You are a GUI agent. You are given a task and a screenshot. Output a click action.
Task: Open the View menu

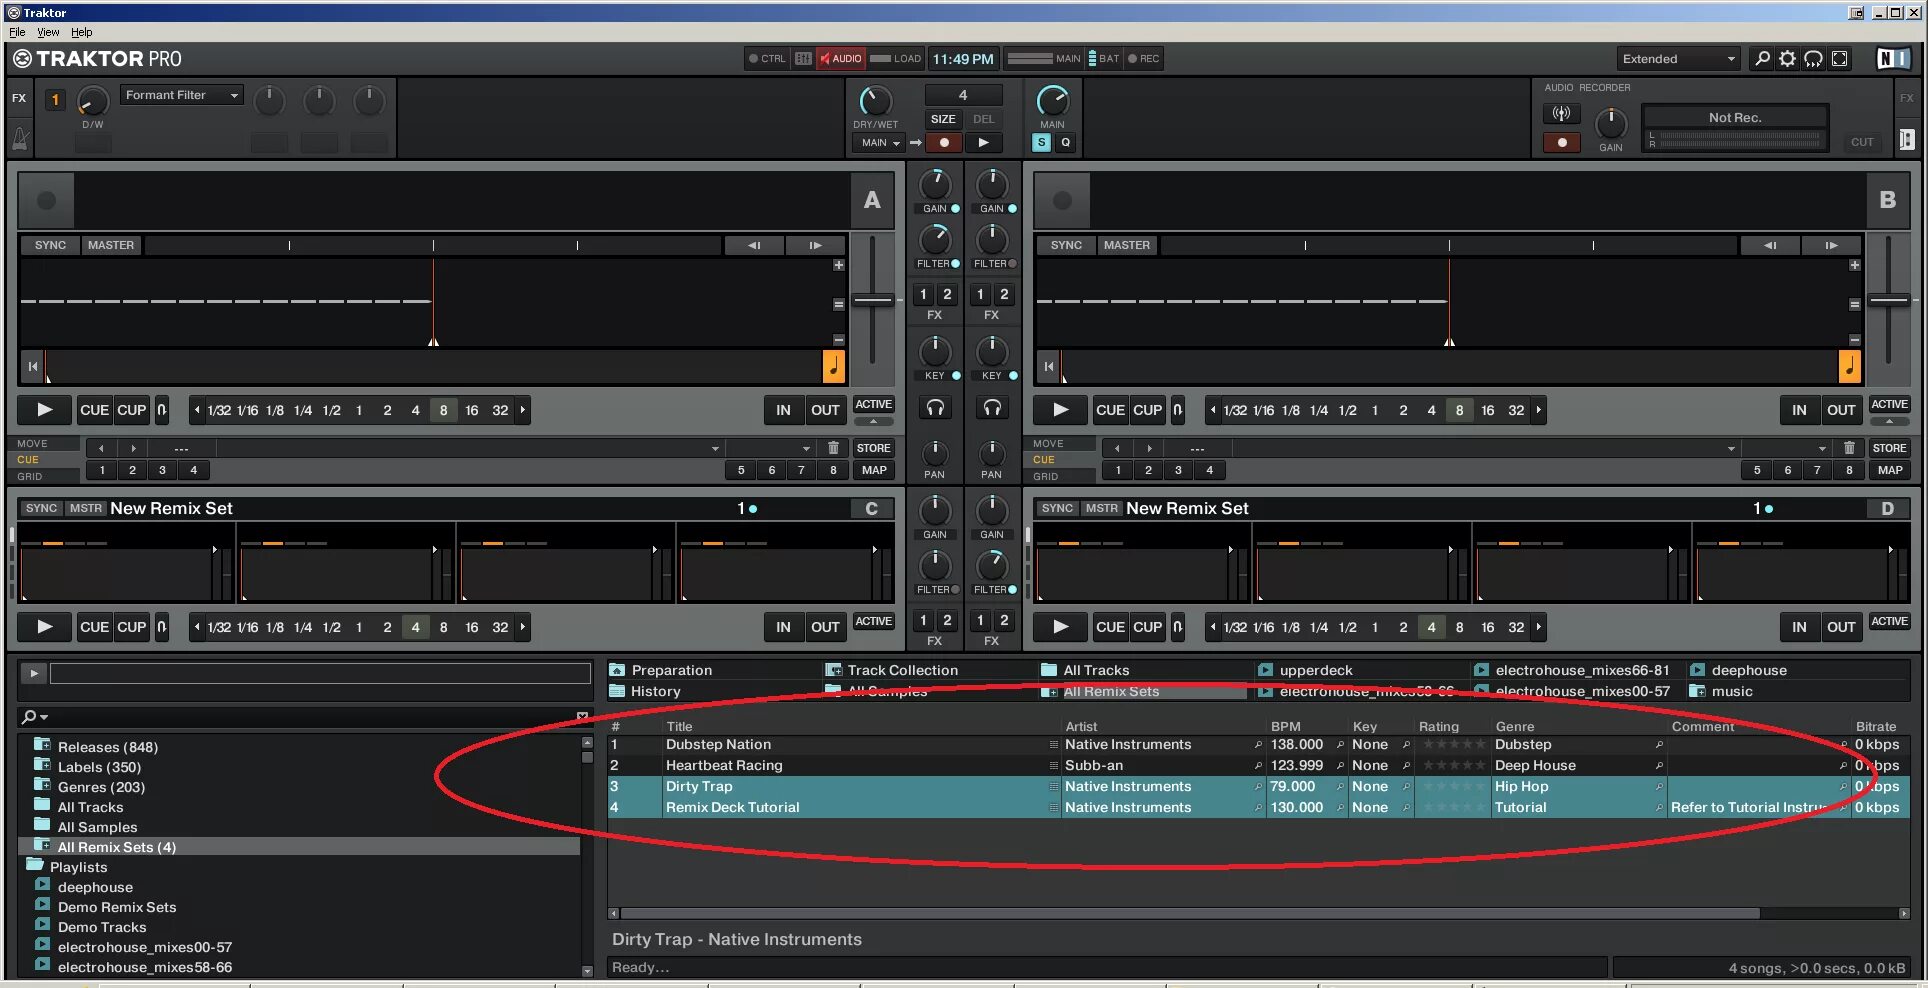pyautogui.click(x=48, y=32)
